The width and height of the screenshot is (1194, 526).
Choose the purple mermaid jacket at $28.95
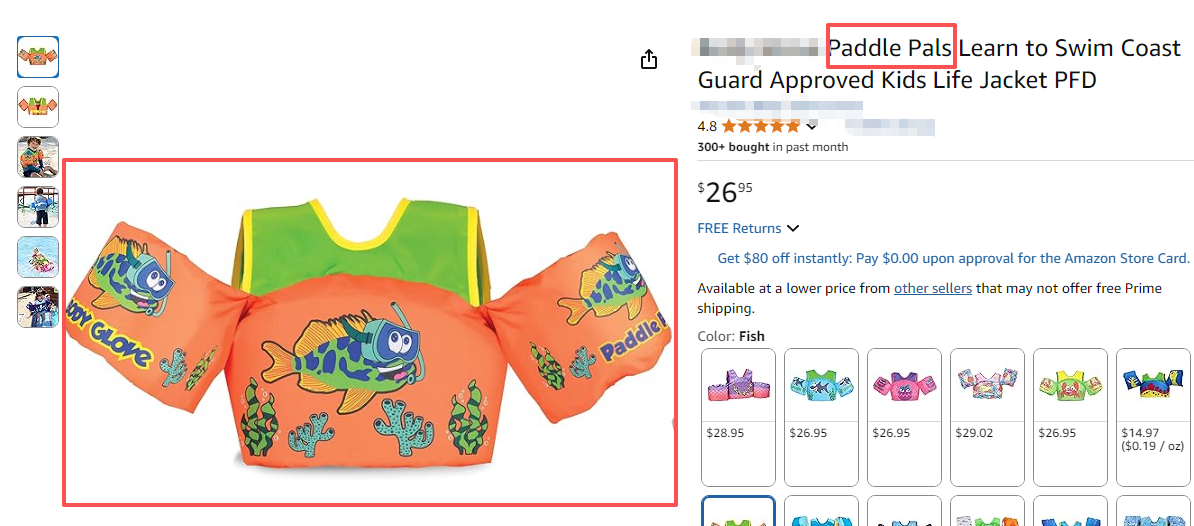click(738, 417)
